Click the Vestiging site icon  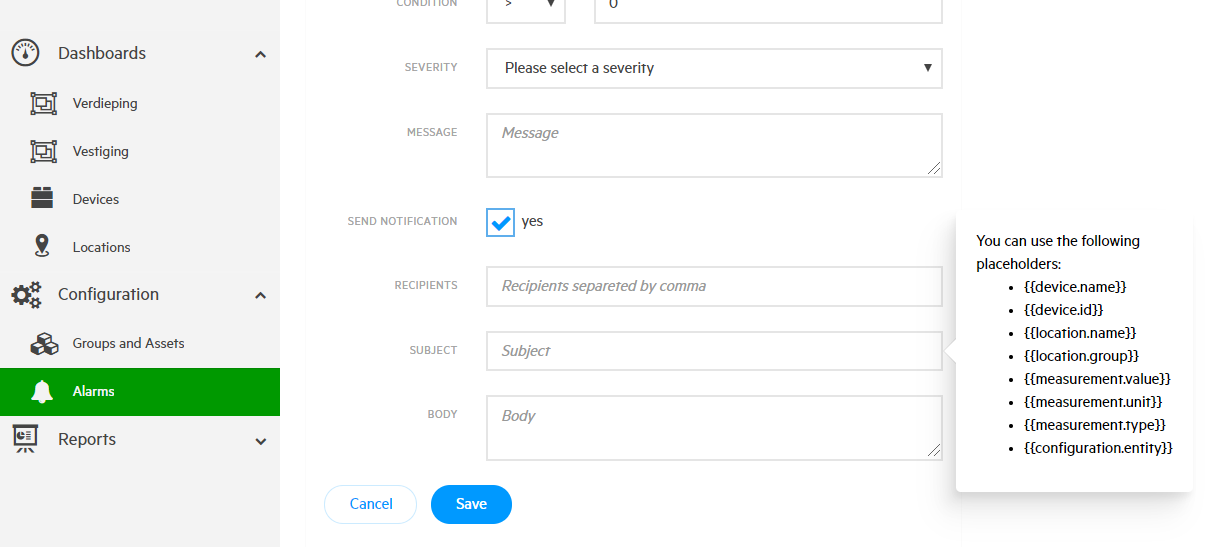point(43,151)
